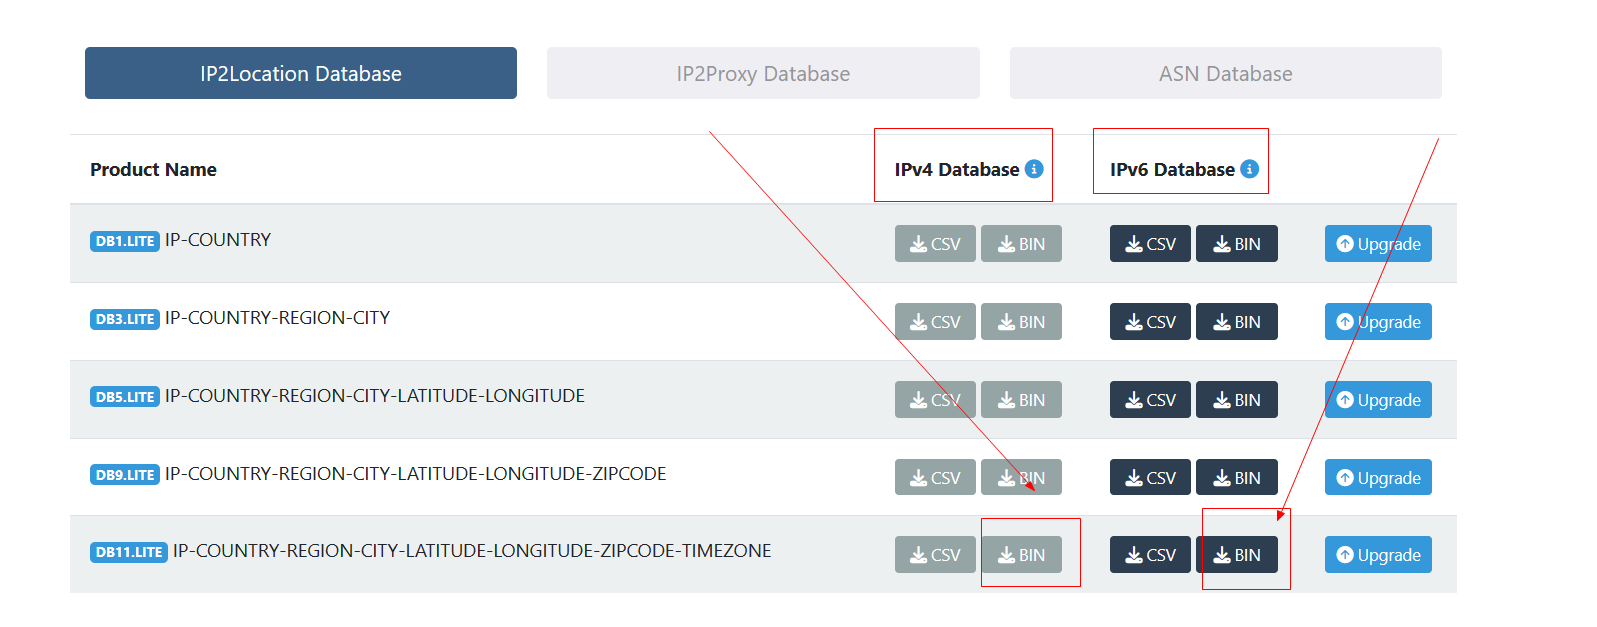Download DB3.LITE IPv6 CSV file

[x=1150, y=322]
